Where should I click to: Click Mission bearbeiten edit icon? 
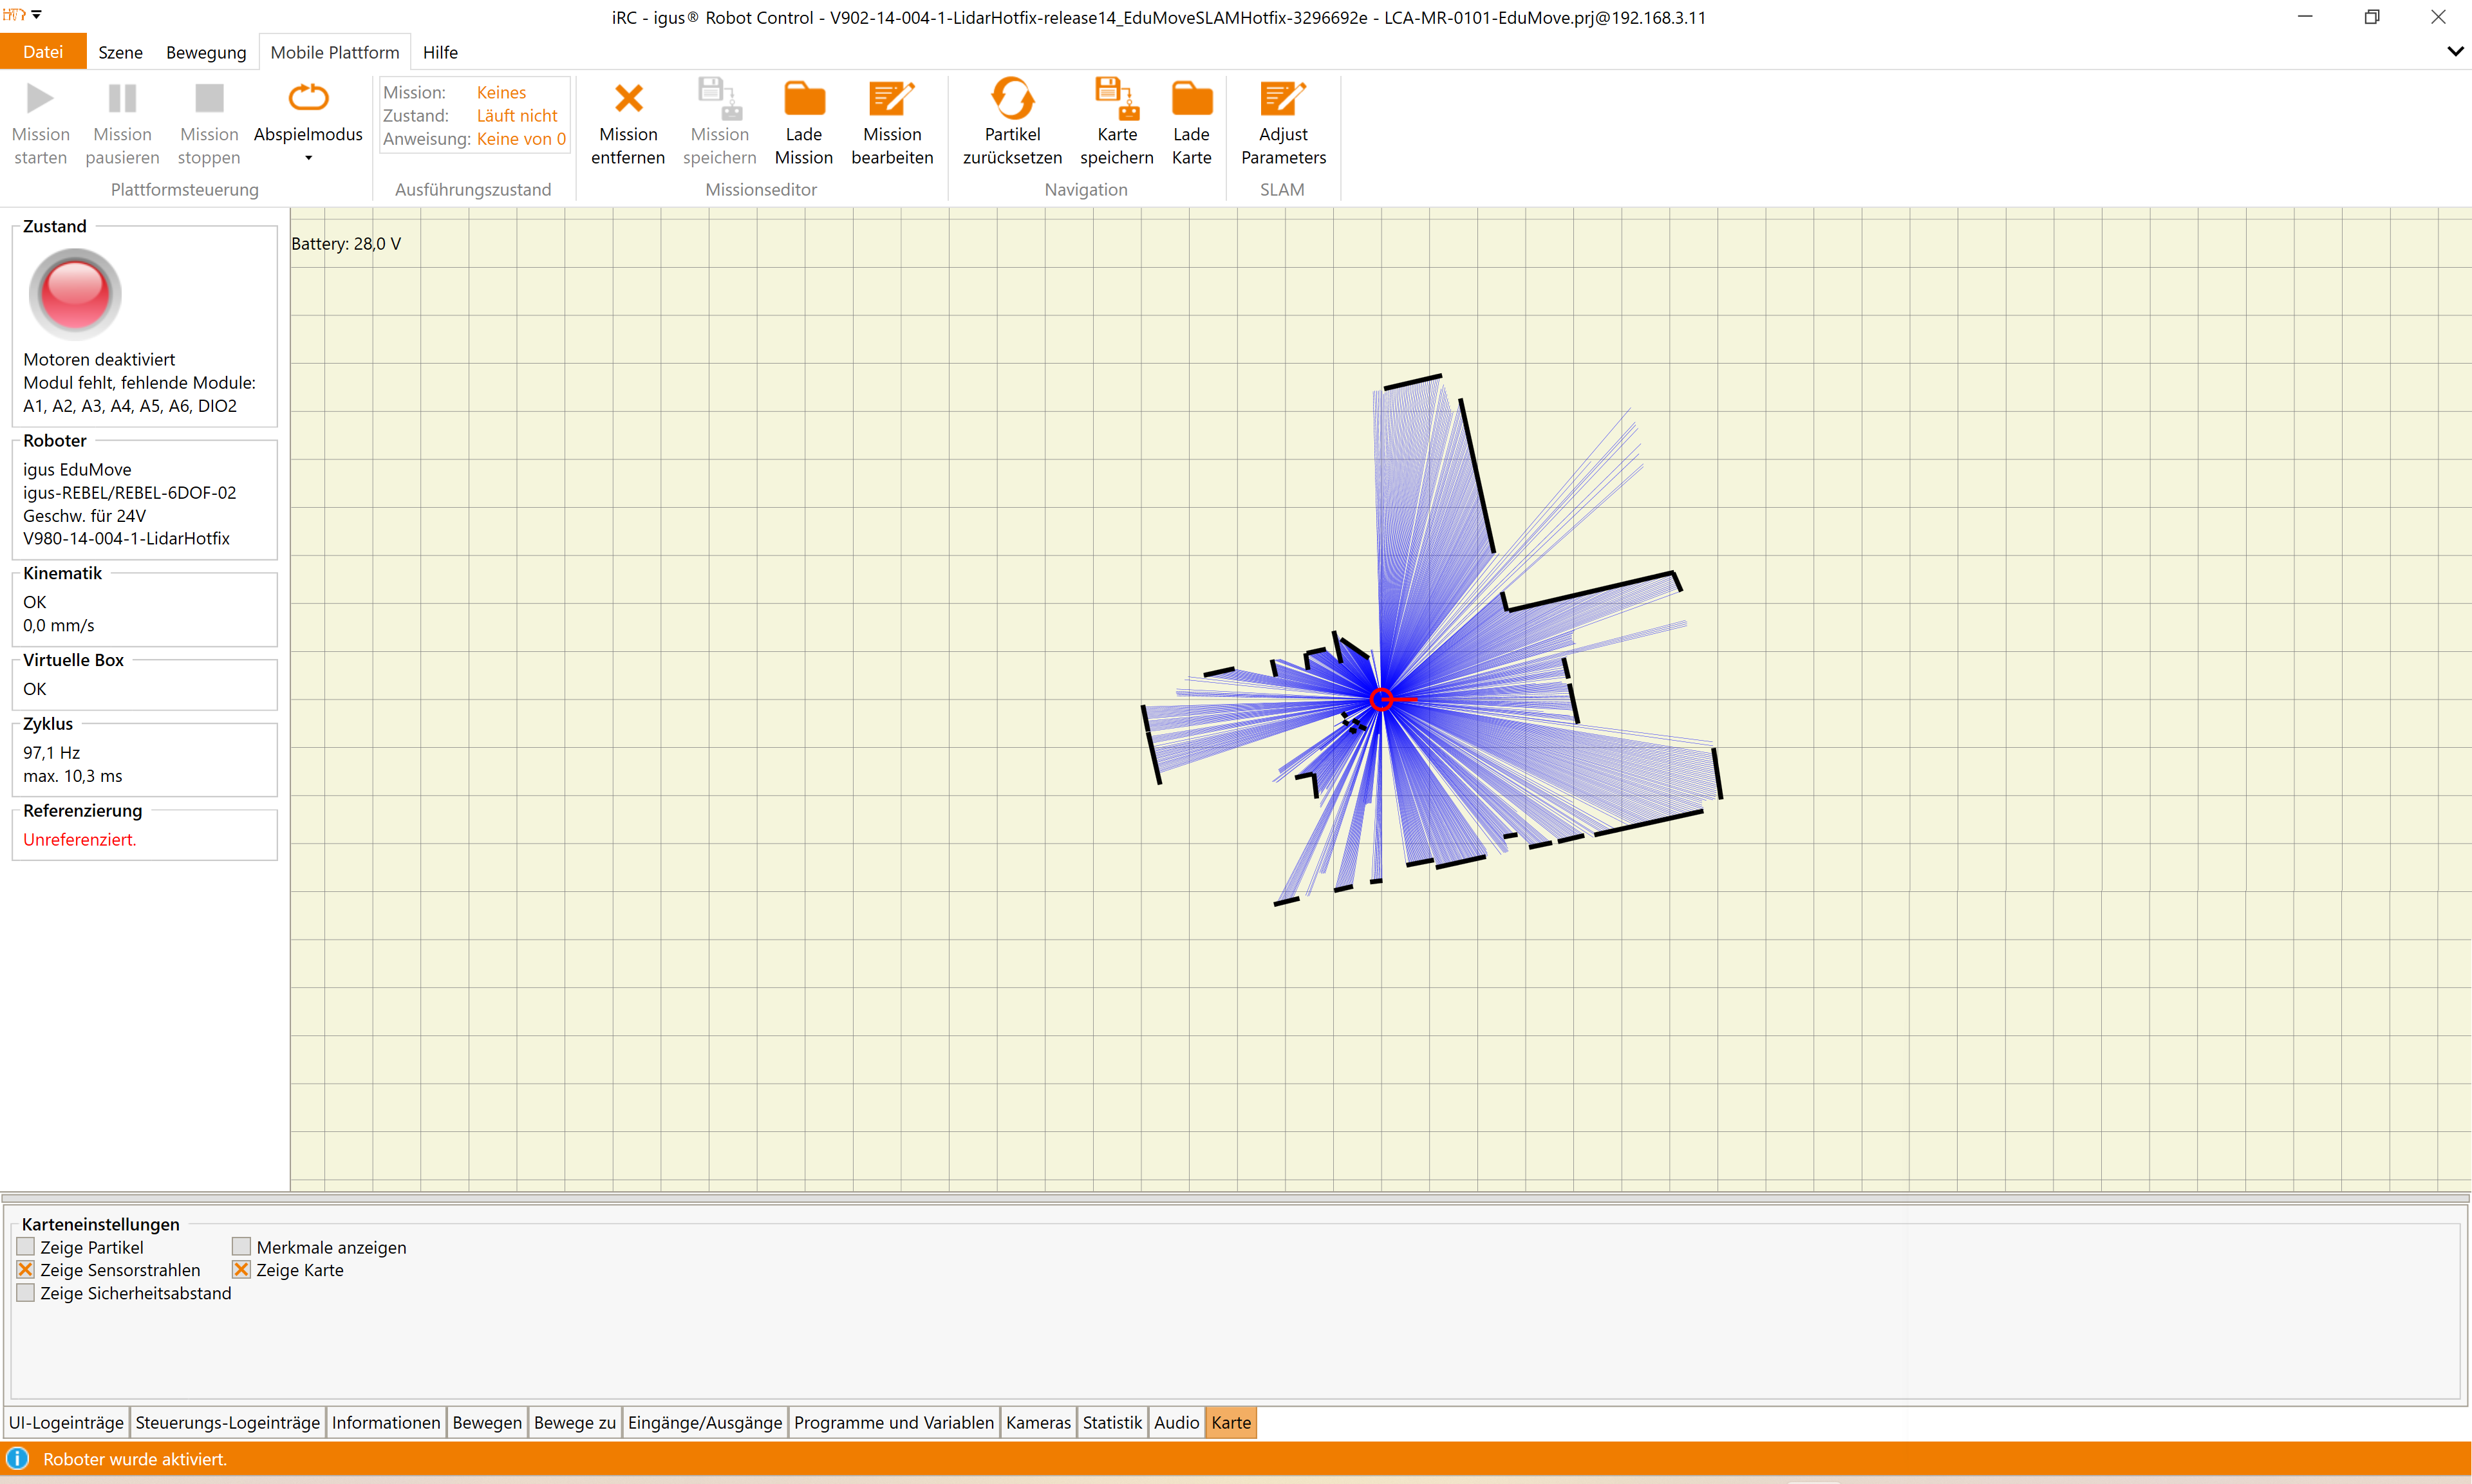tap(891, 99)
